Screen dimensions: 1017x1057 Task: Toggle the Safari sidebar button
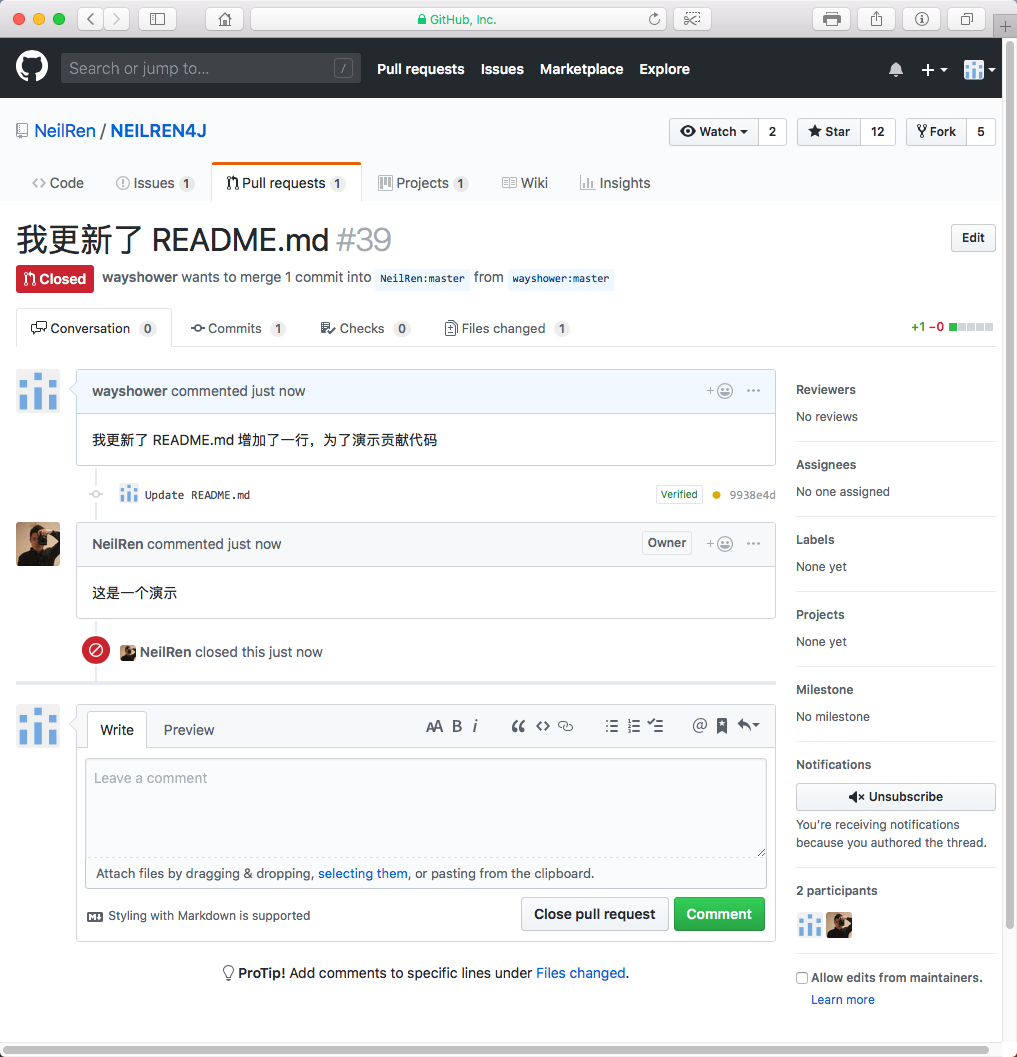(157, 19)
